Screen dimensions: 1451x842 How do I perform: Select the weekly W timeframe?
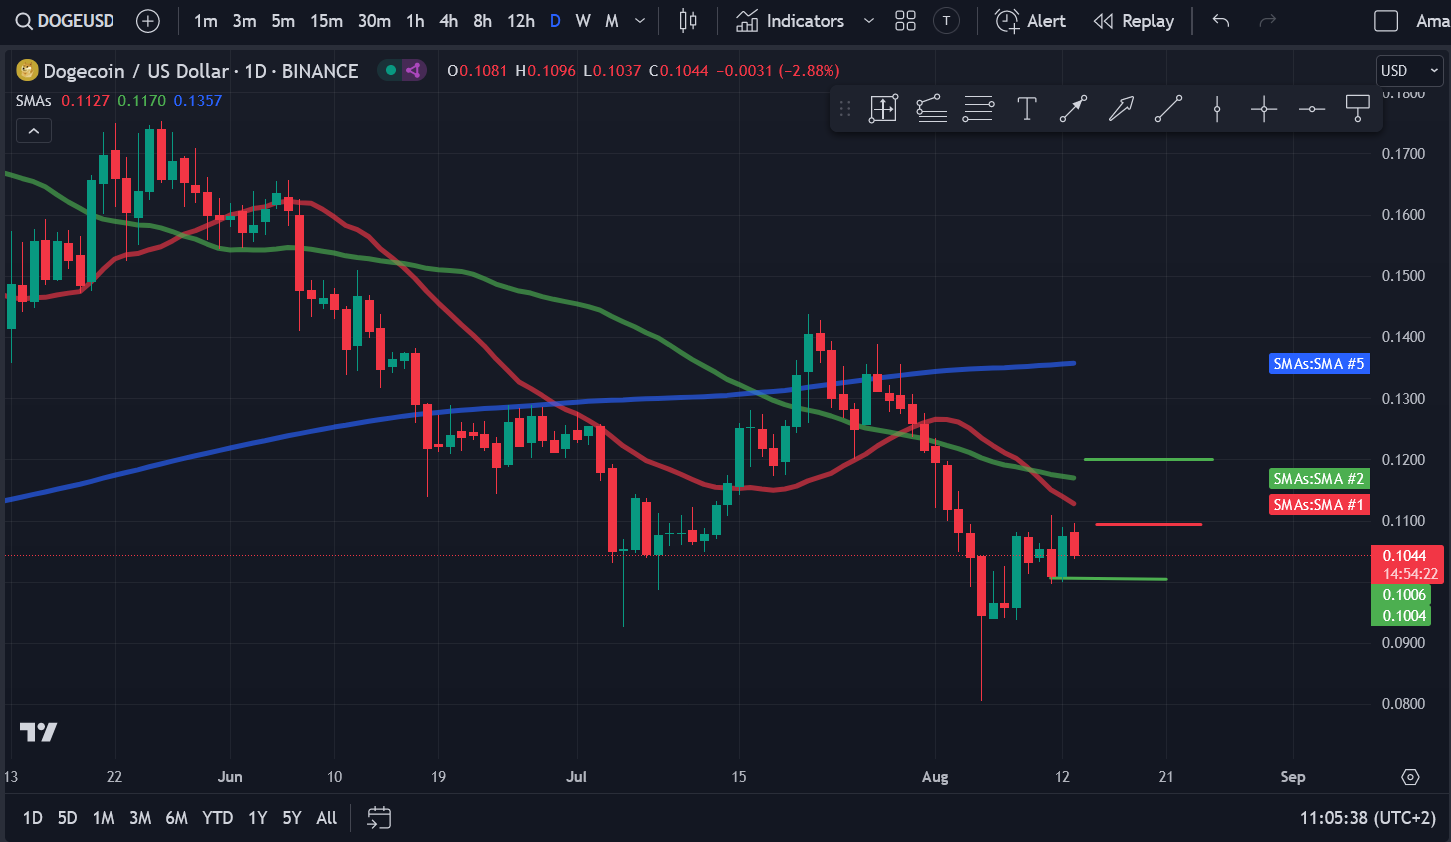[583, 21]
